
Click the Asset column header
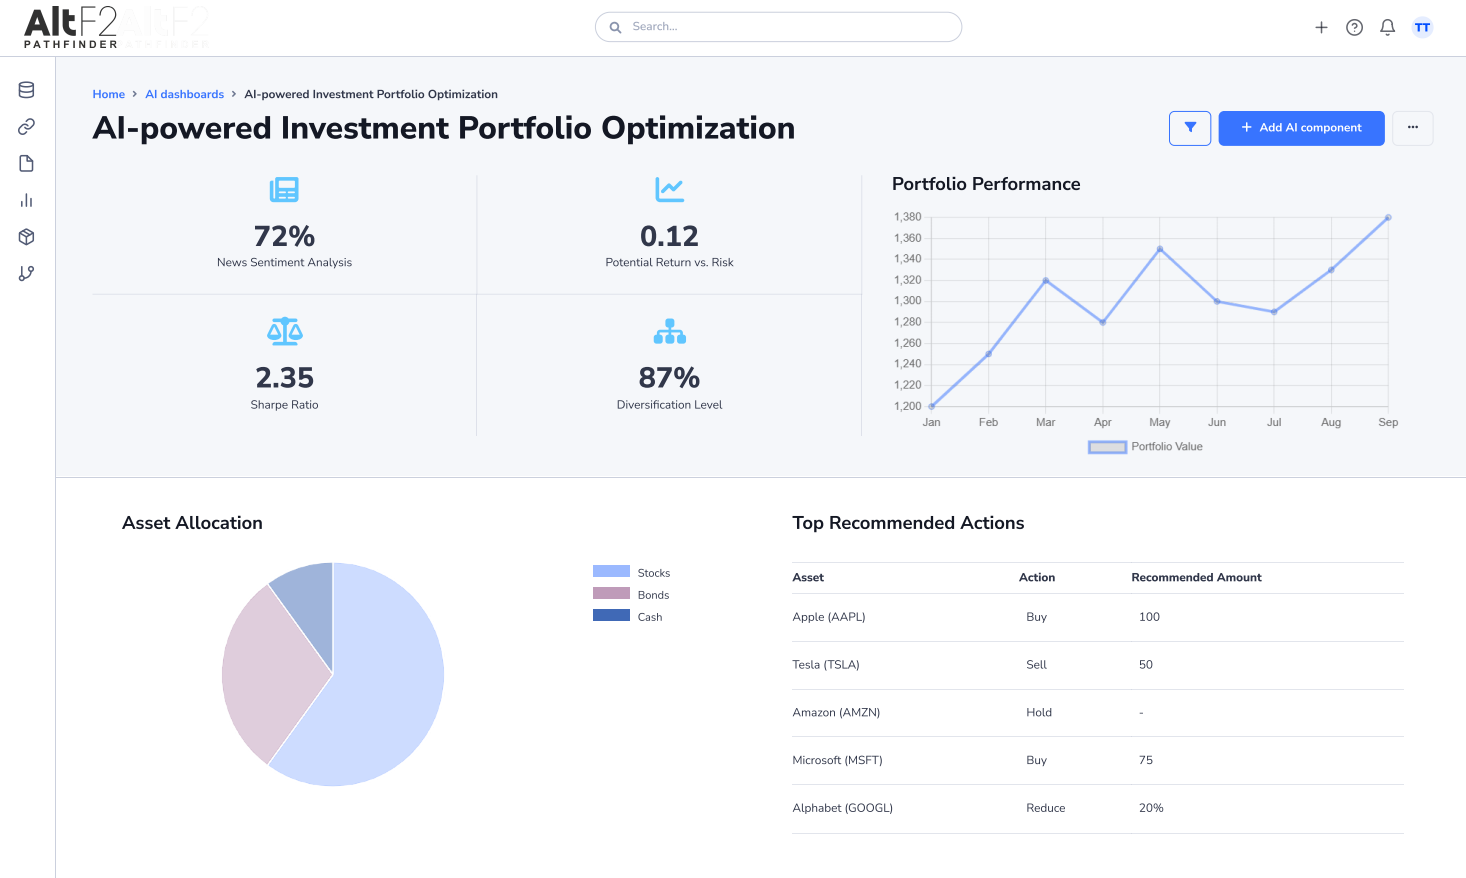[x=808, y=577]
